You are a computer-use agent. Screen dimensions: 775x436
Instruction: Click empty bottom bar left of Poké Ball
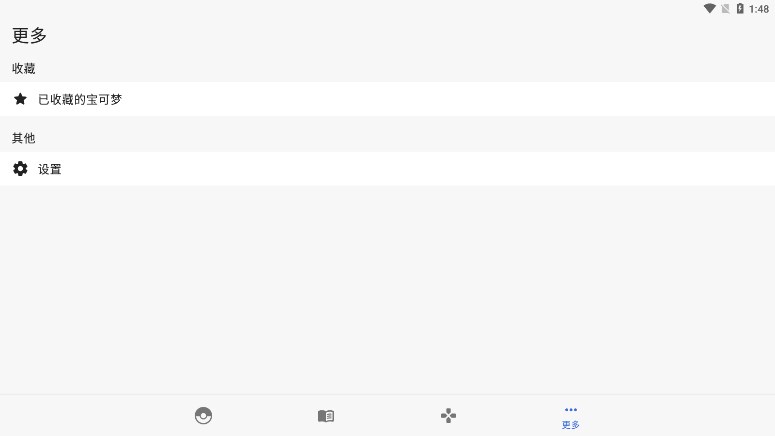pyautogui.click(x=80, y=416)
